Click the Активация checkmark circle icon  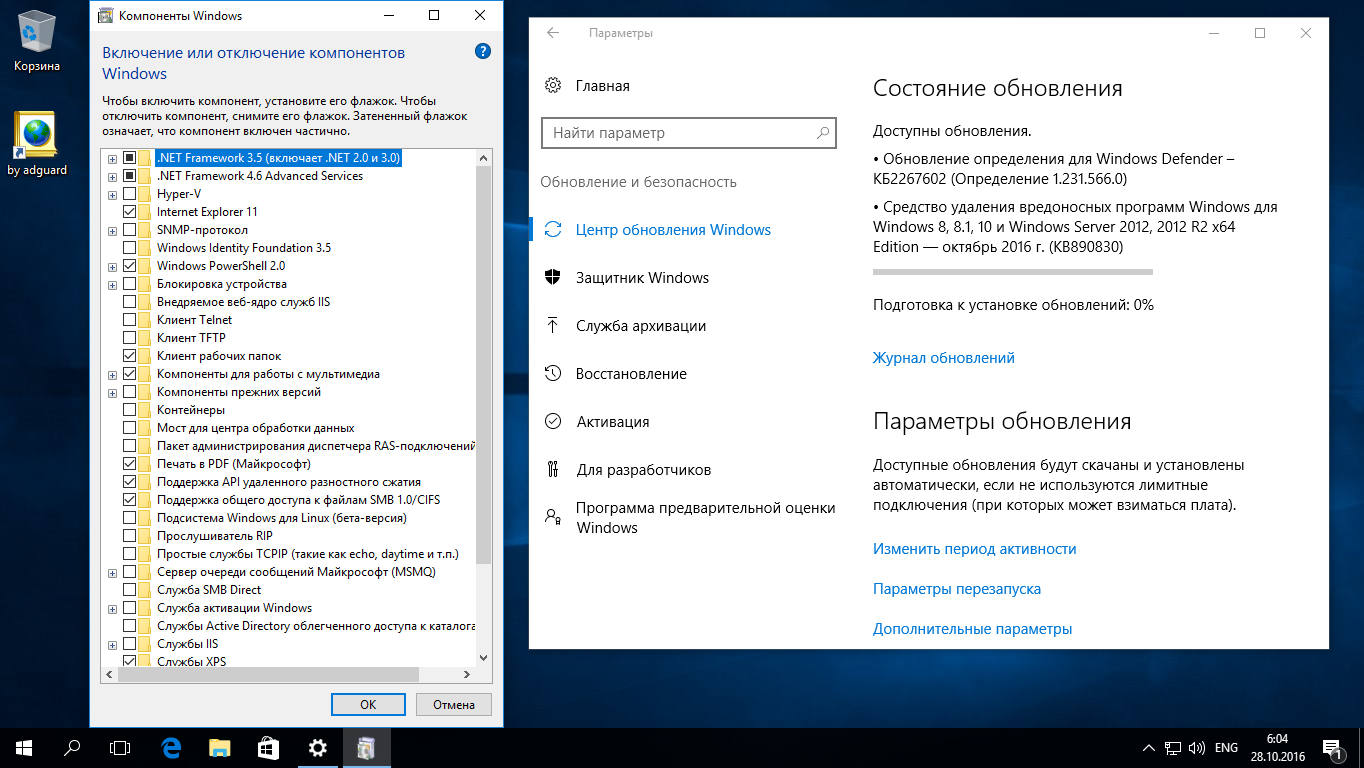[x=553, y=422]
